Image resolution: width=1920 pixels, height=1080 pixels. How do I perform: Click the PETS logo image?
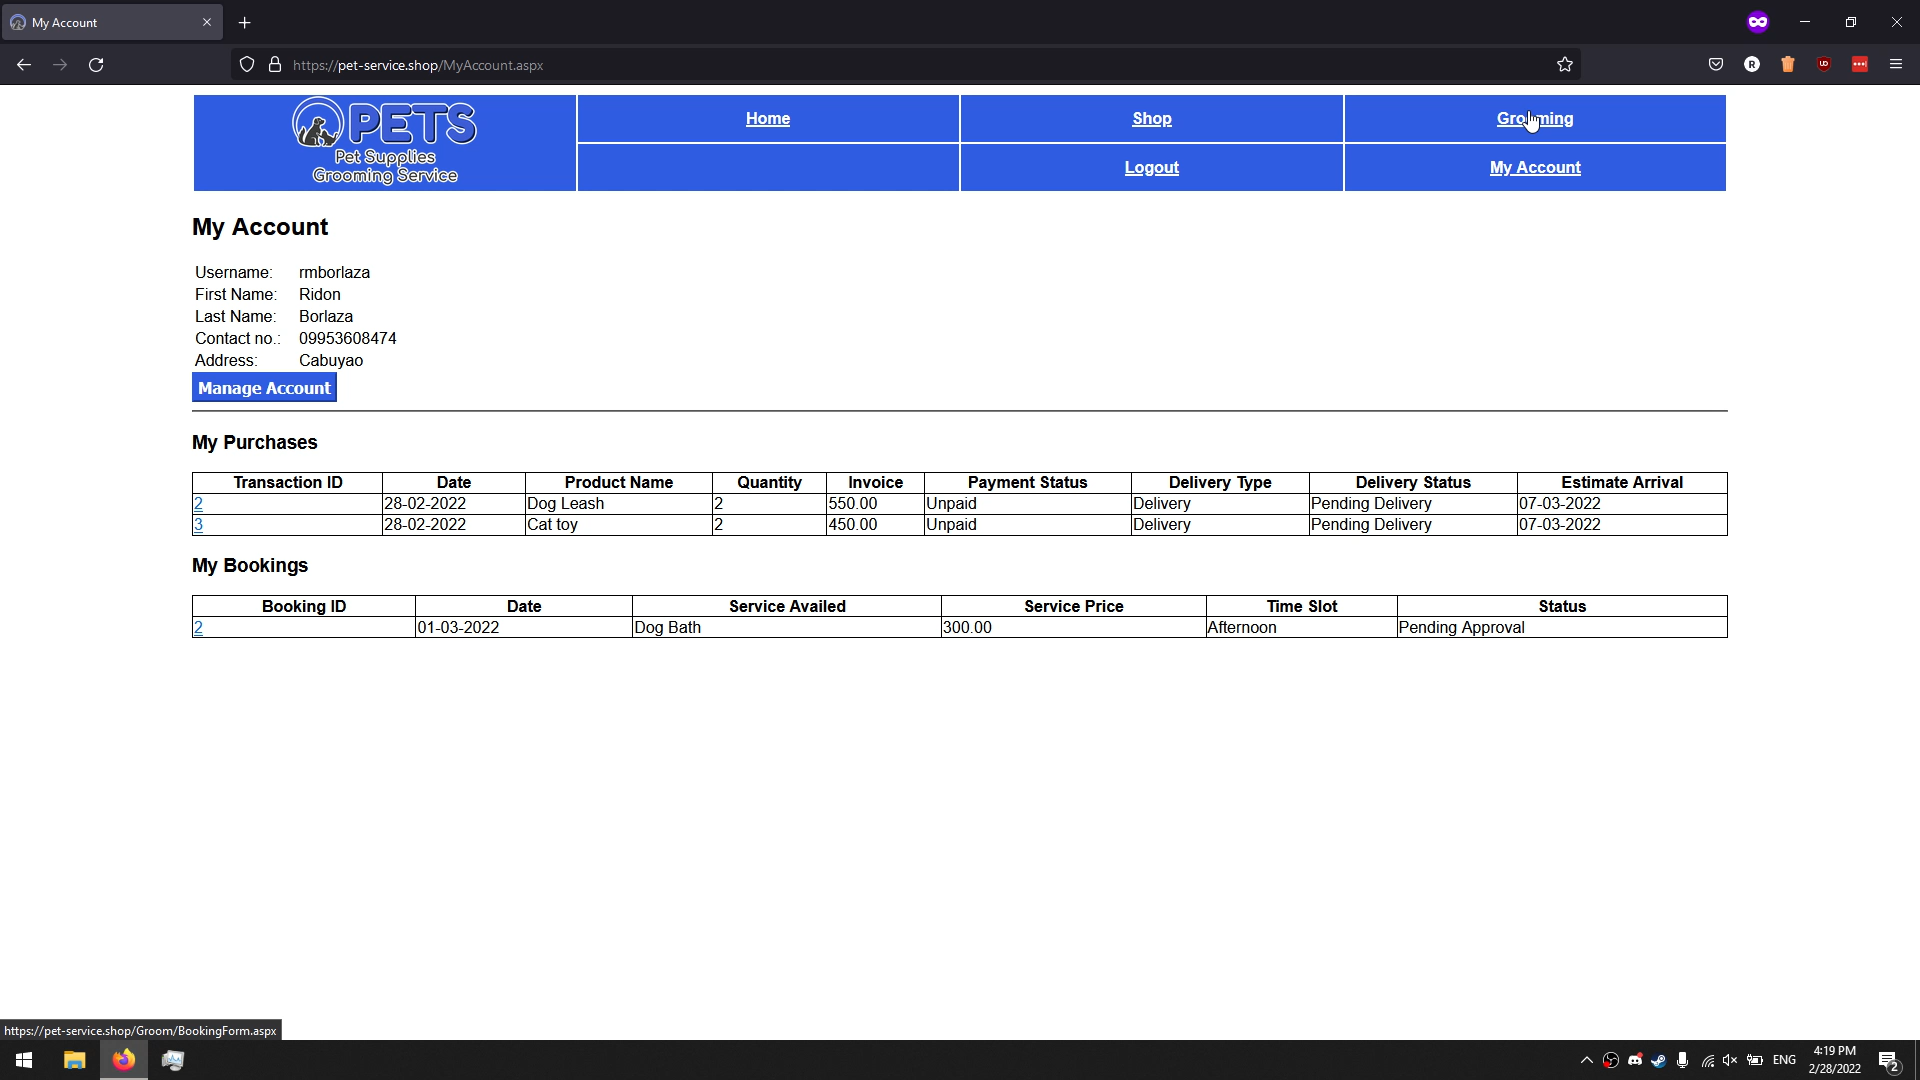[384, 142]
